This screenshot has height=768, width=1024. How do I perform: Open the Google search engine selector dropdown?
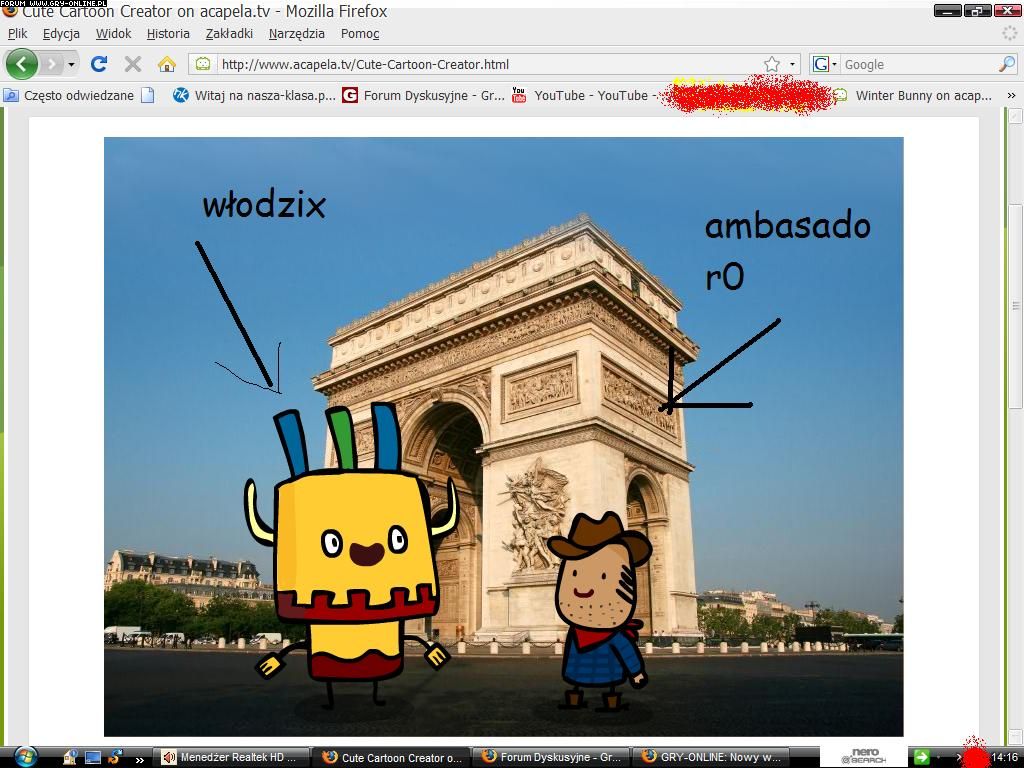click(825, 64)
